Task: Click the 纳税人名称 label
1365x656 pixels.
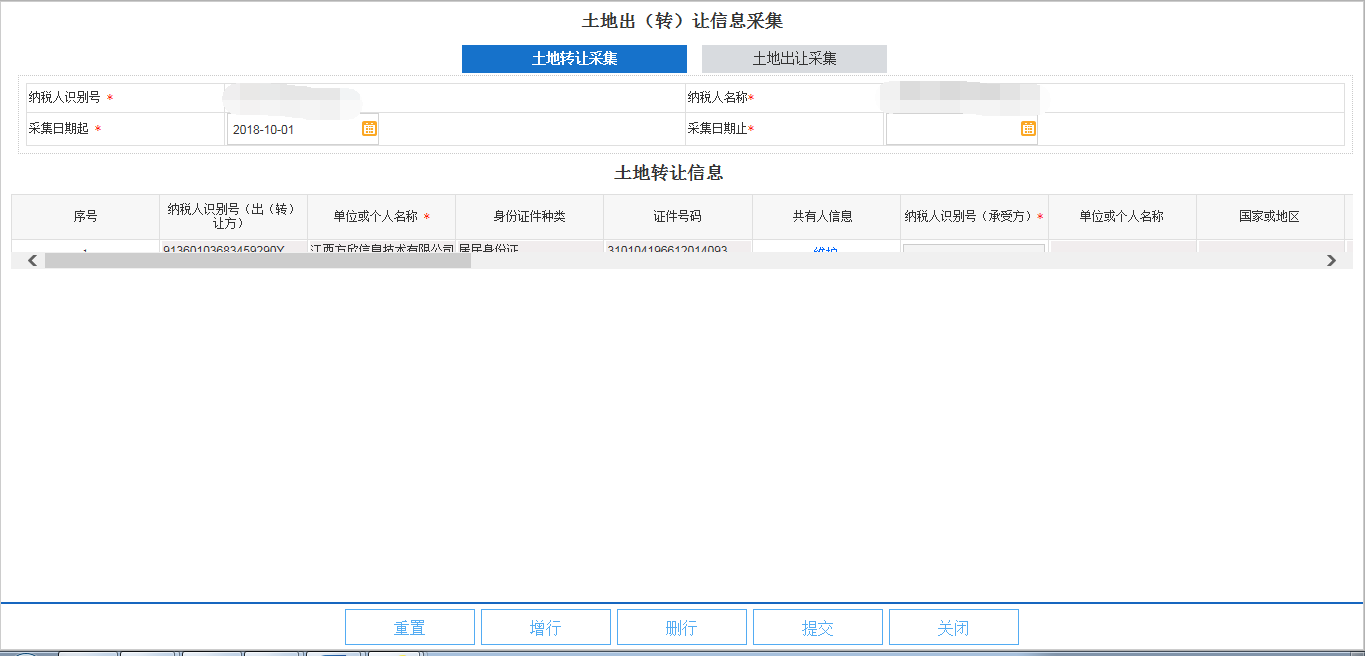Action: 720,98
